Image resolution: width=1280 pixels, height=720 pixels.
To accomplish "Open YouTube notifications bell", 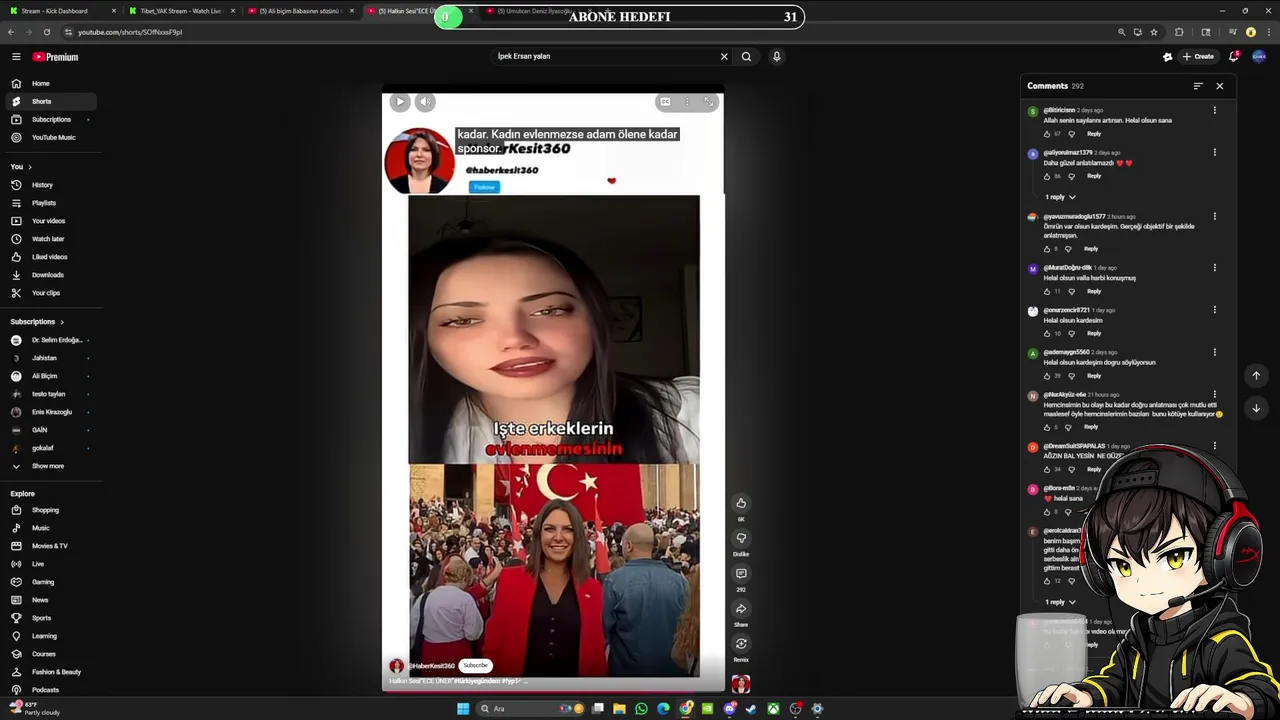I will click(x=1234, y=57).
